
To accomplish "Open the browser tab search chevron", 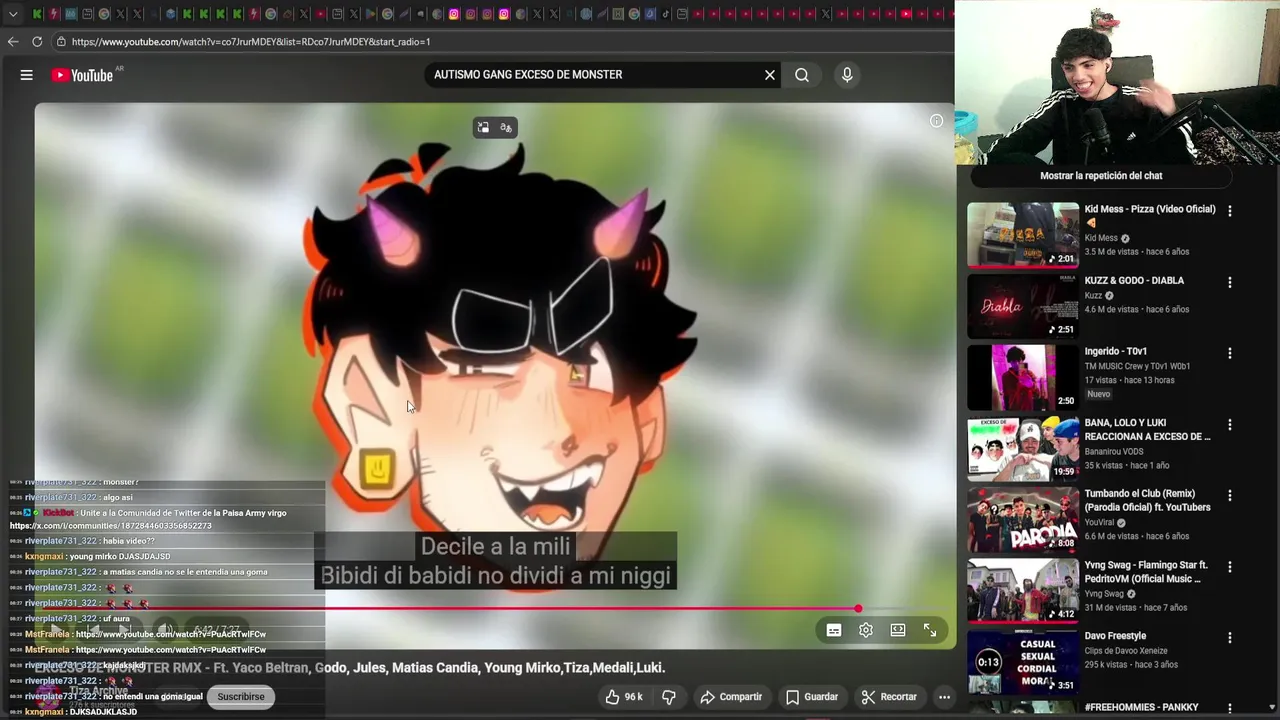I will click(x=12, y=14).
